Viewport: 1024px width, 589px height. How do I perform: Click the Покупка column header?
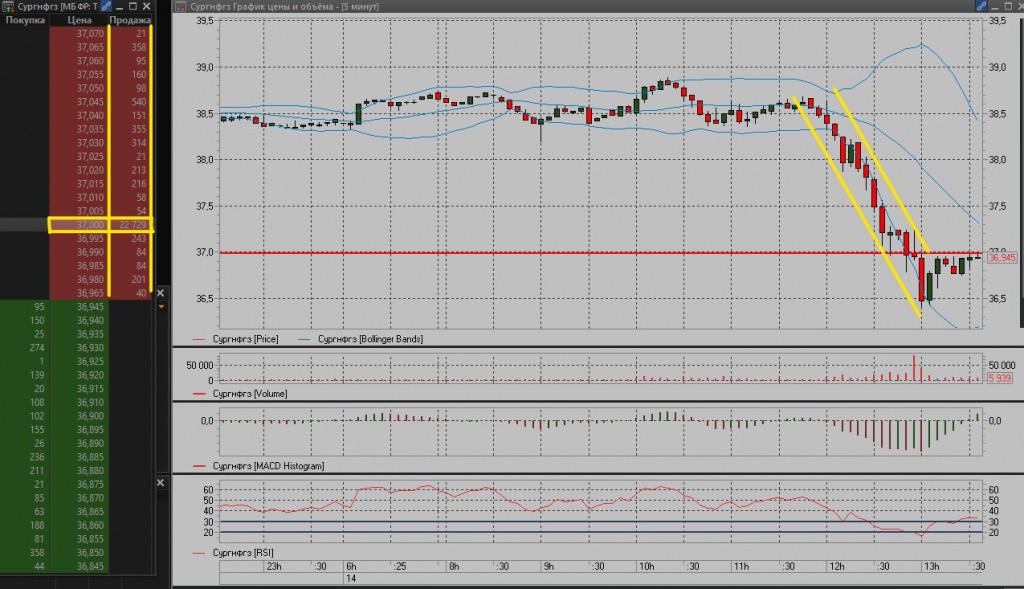tap(25, 20)
